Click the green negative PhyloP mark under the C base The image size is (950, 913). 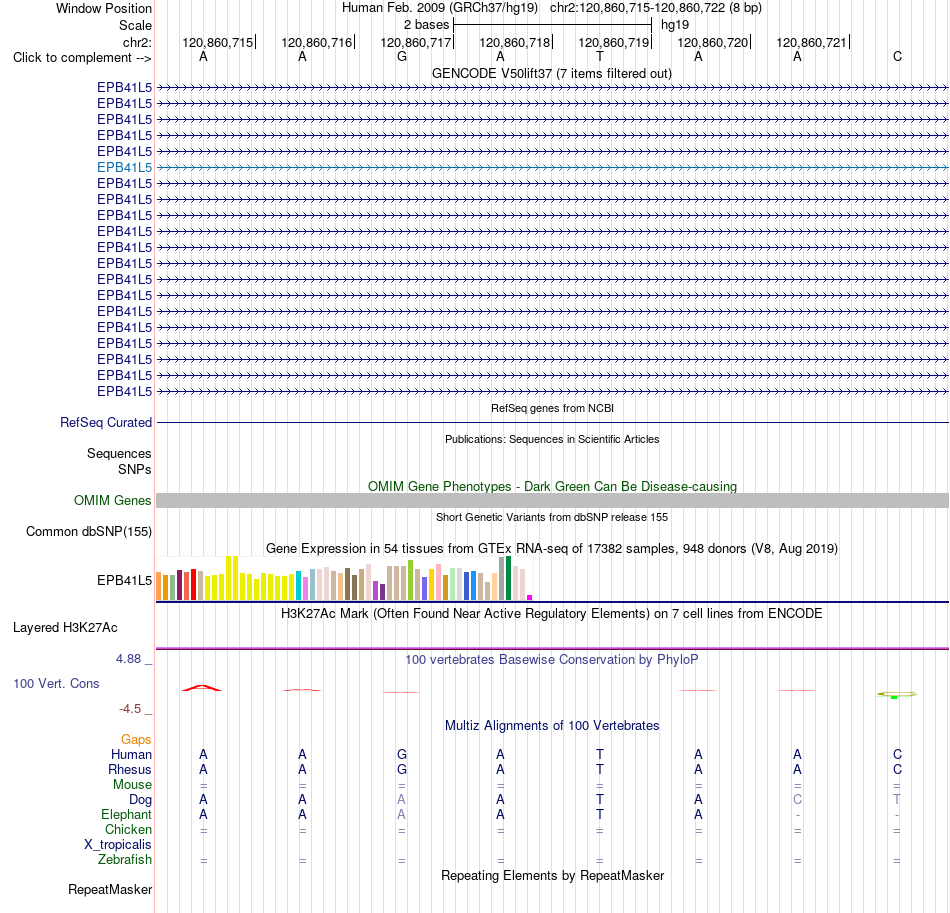[894, 697]
